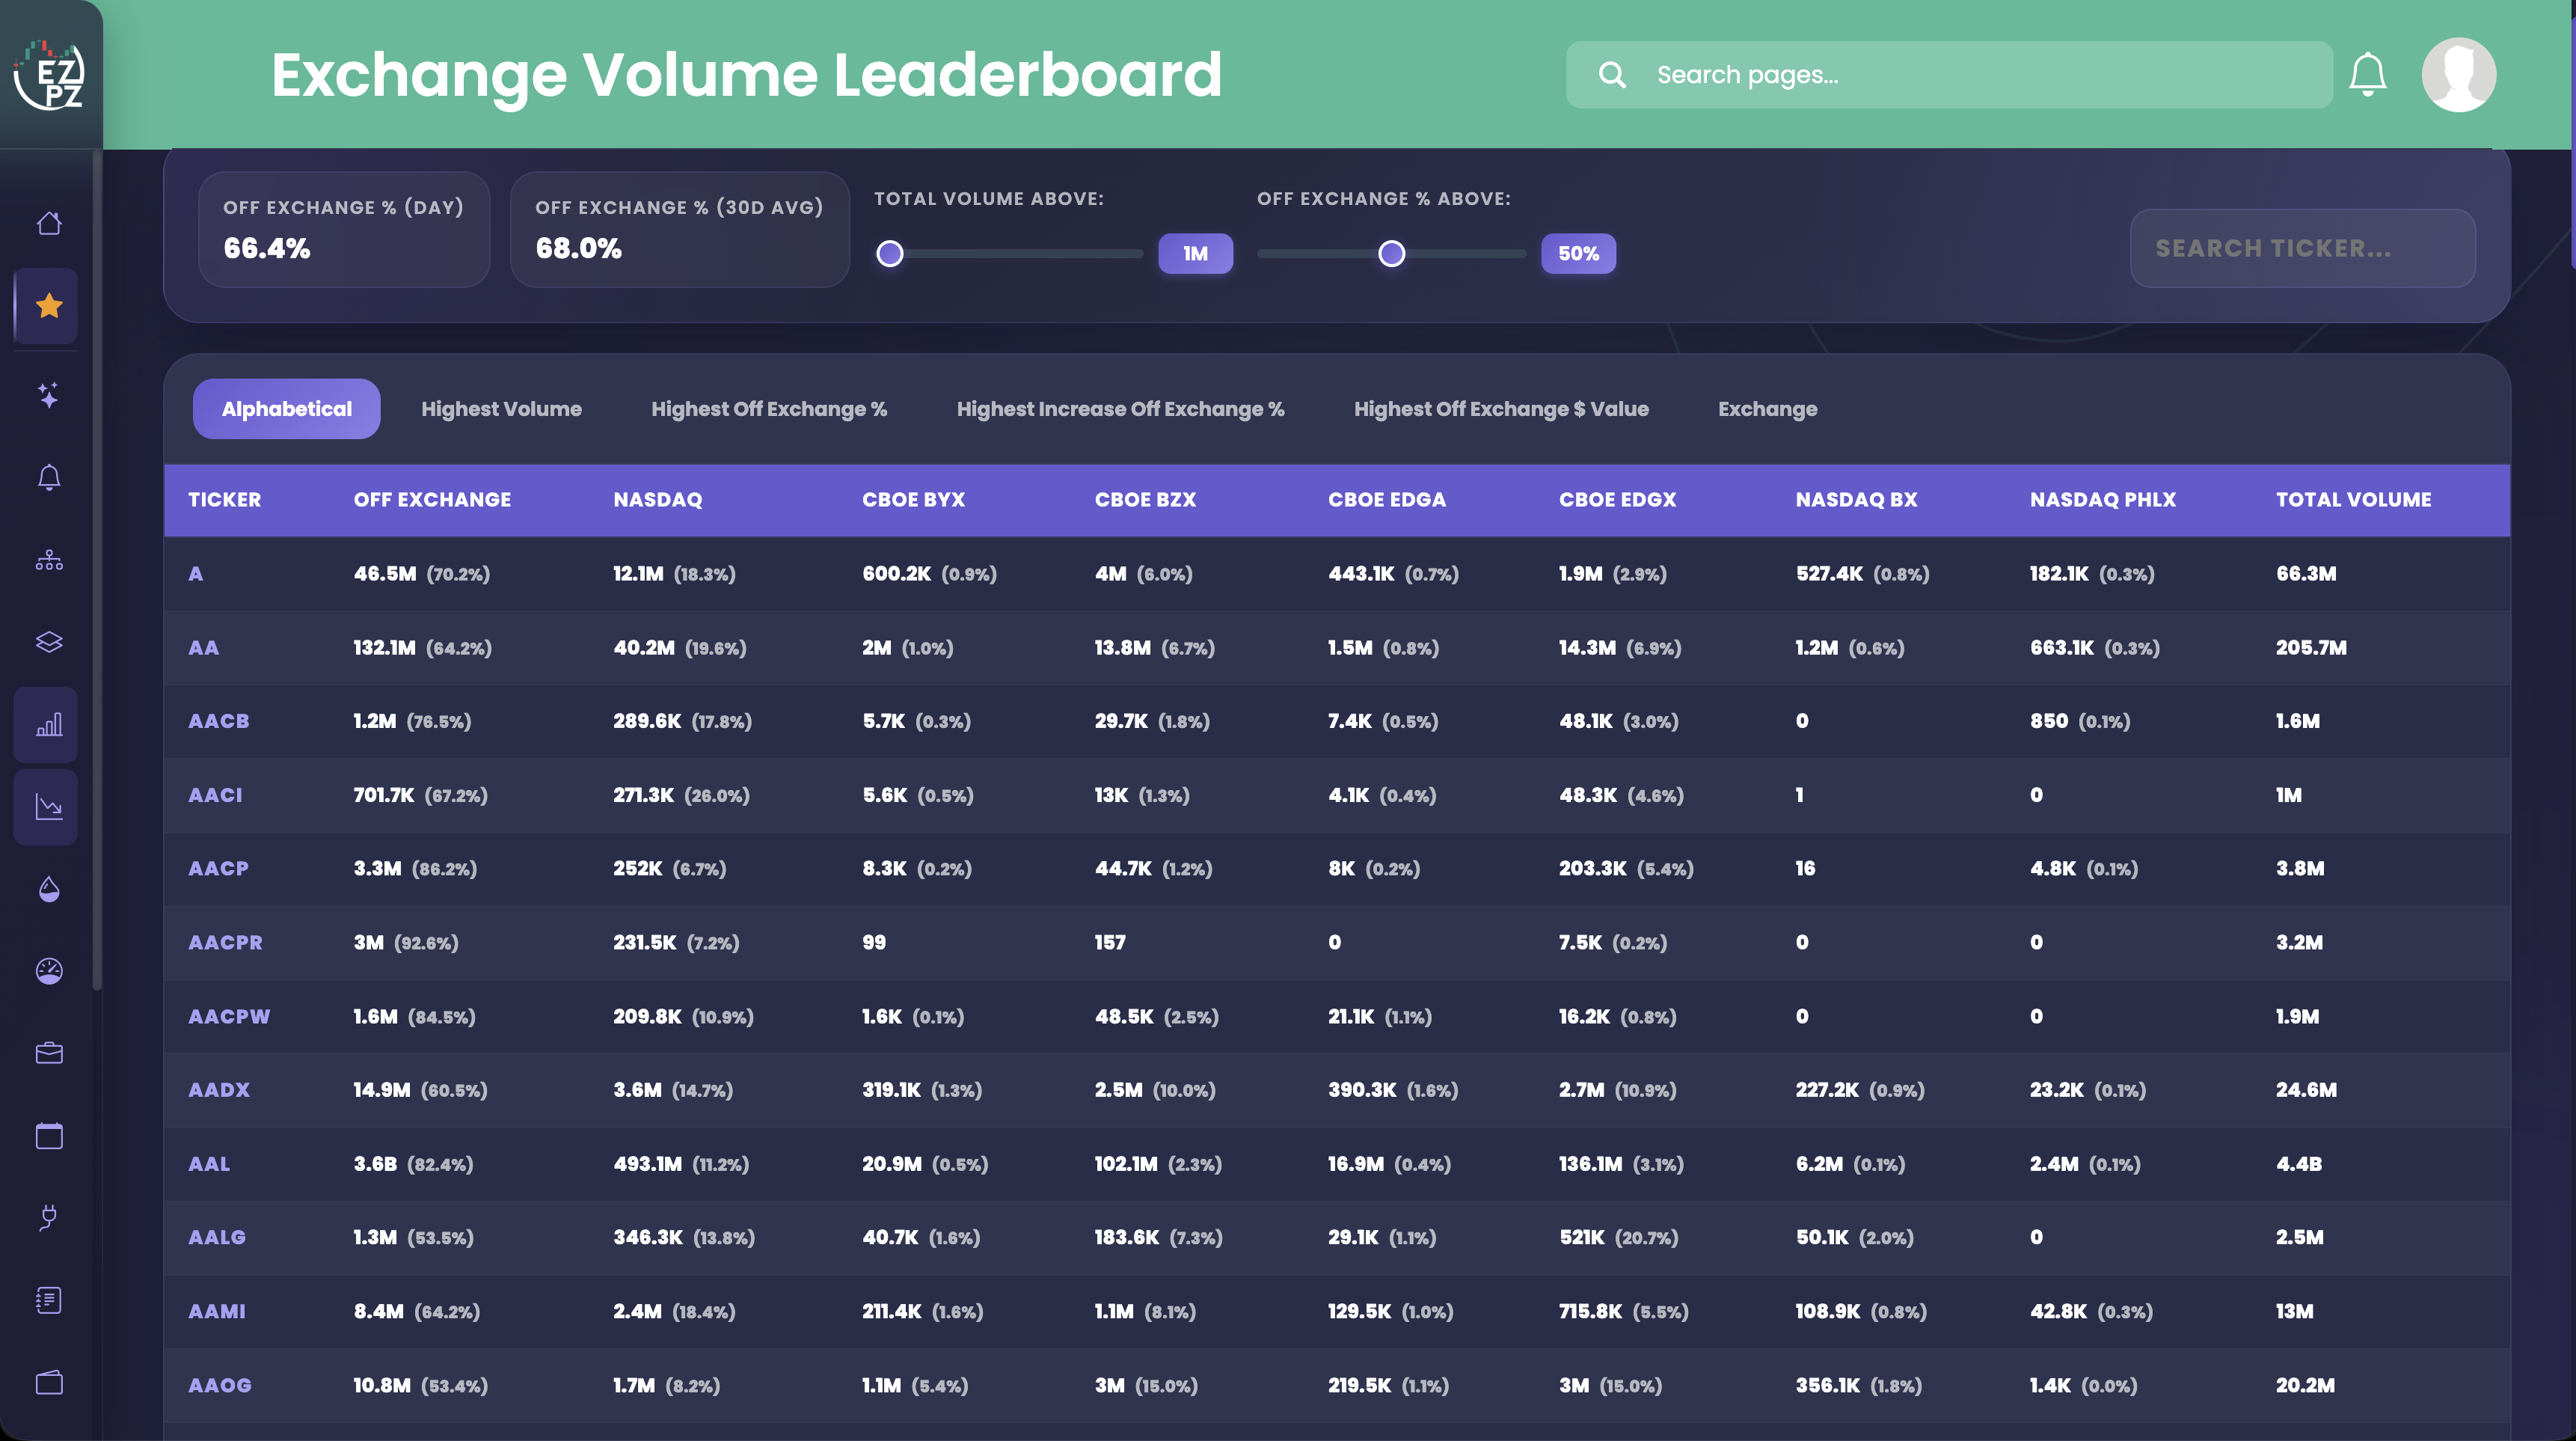Click the 68.0% 30D average value
This screenshot has width=2576, height=1441.
pyautogui.click(x=579, y=249)
